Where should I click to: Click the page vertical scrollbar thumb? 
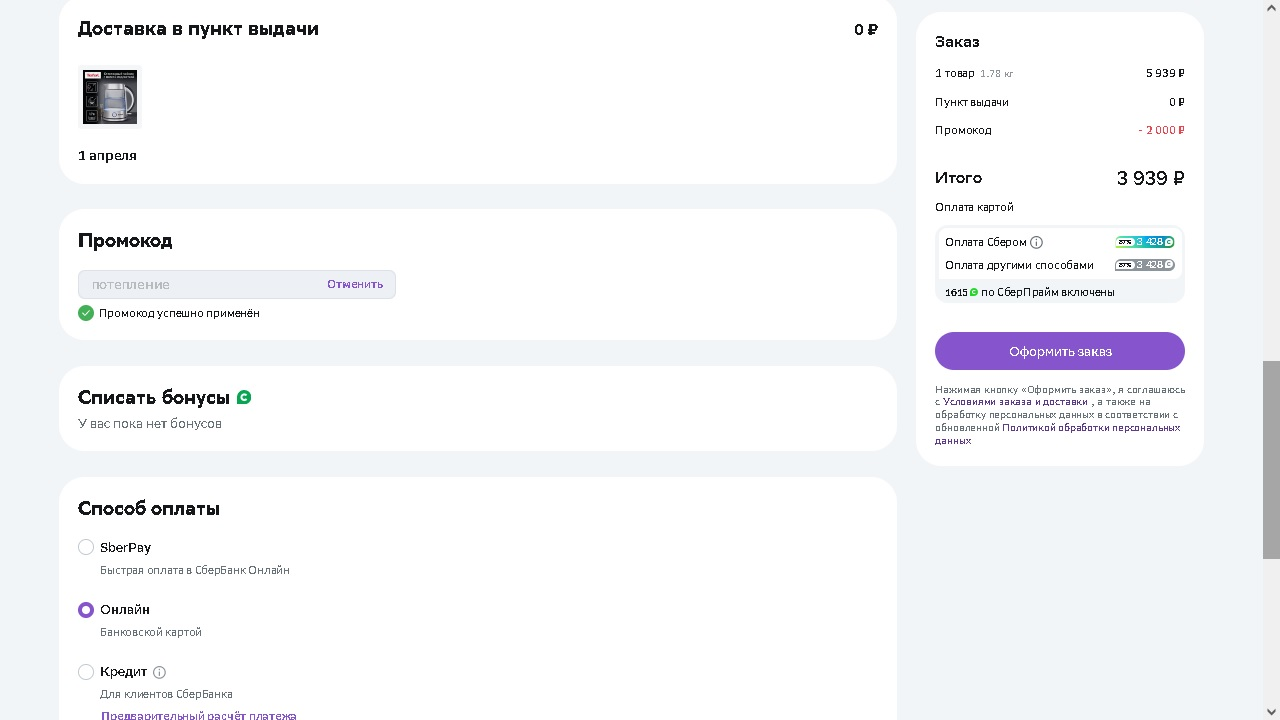coord(1271,459)
